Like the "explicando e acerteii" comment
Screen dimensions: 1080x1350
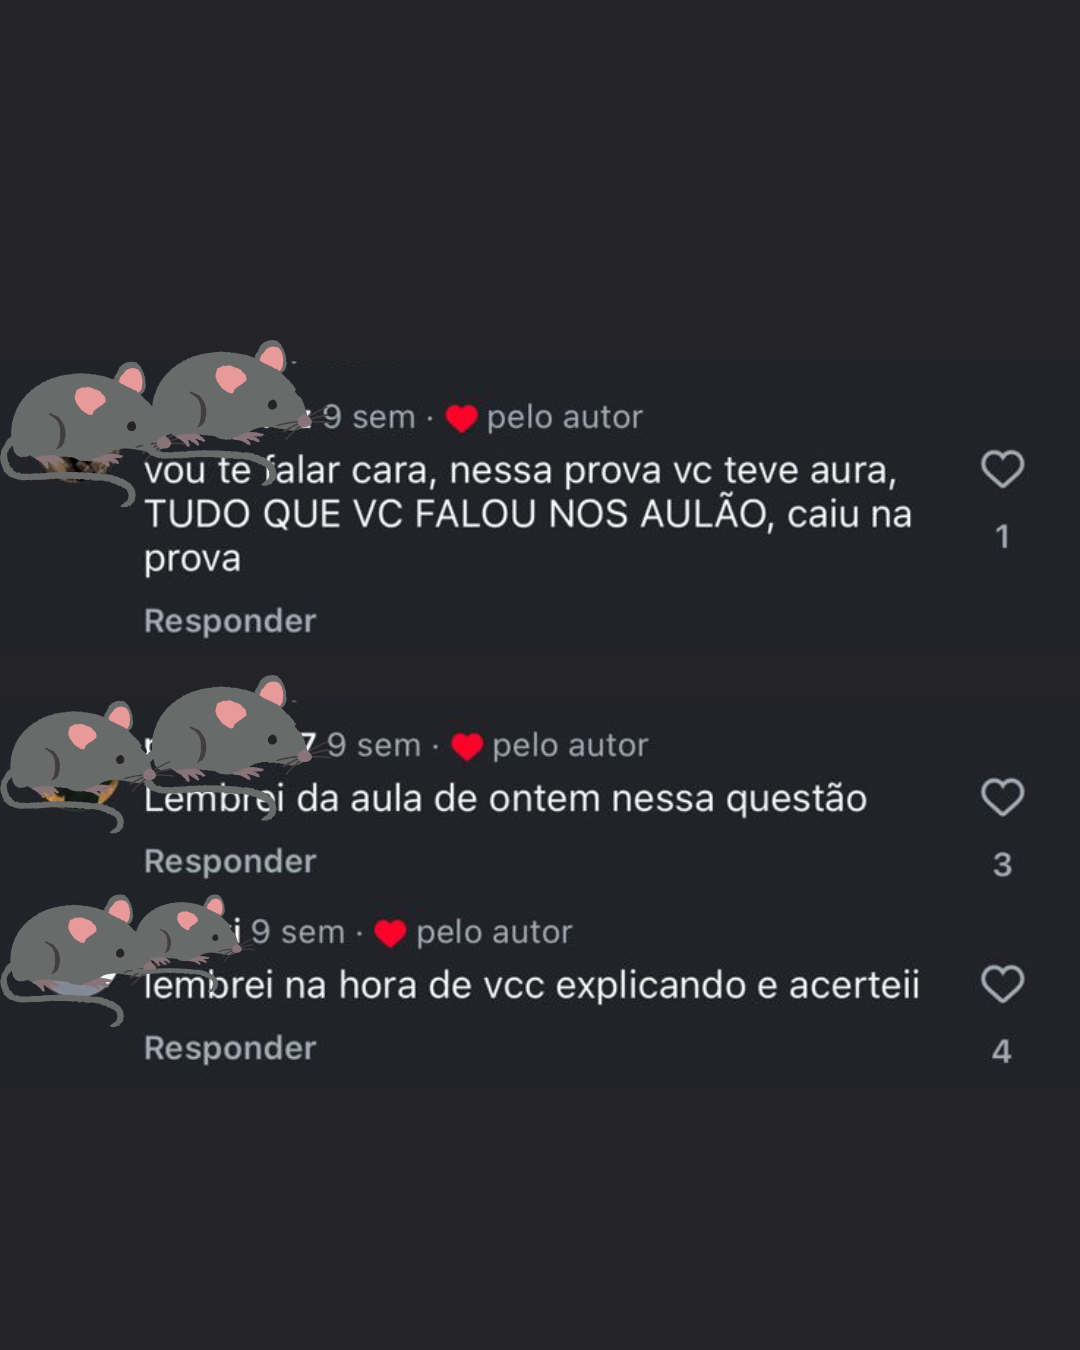pyautogui.click(x=1002, y=984)
